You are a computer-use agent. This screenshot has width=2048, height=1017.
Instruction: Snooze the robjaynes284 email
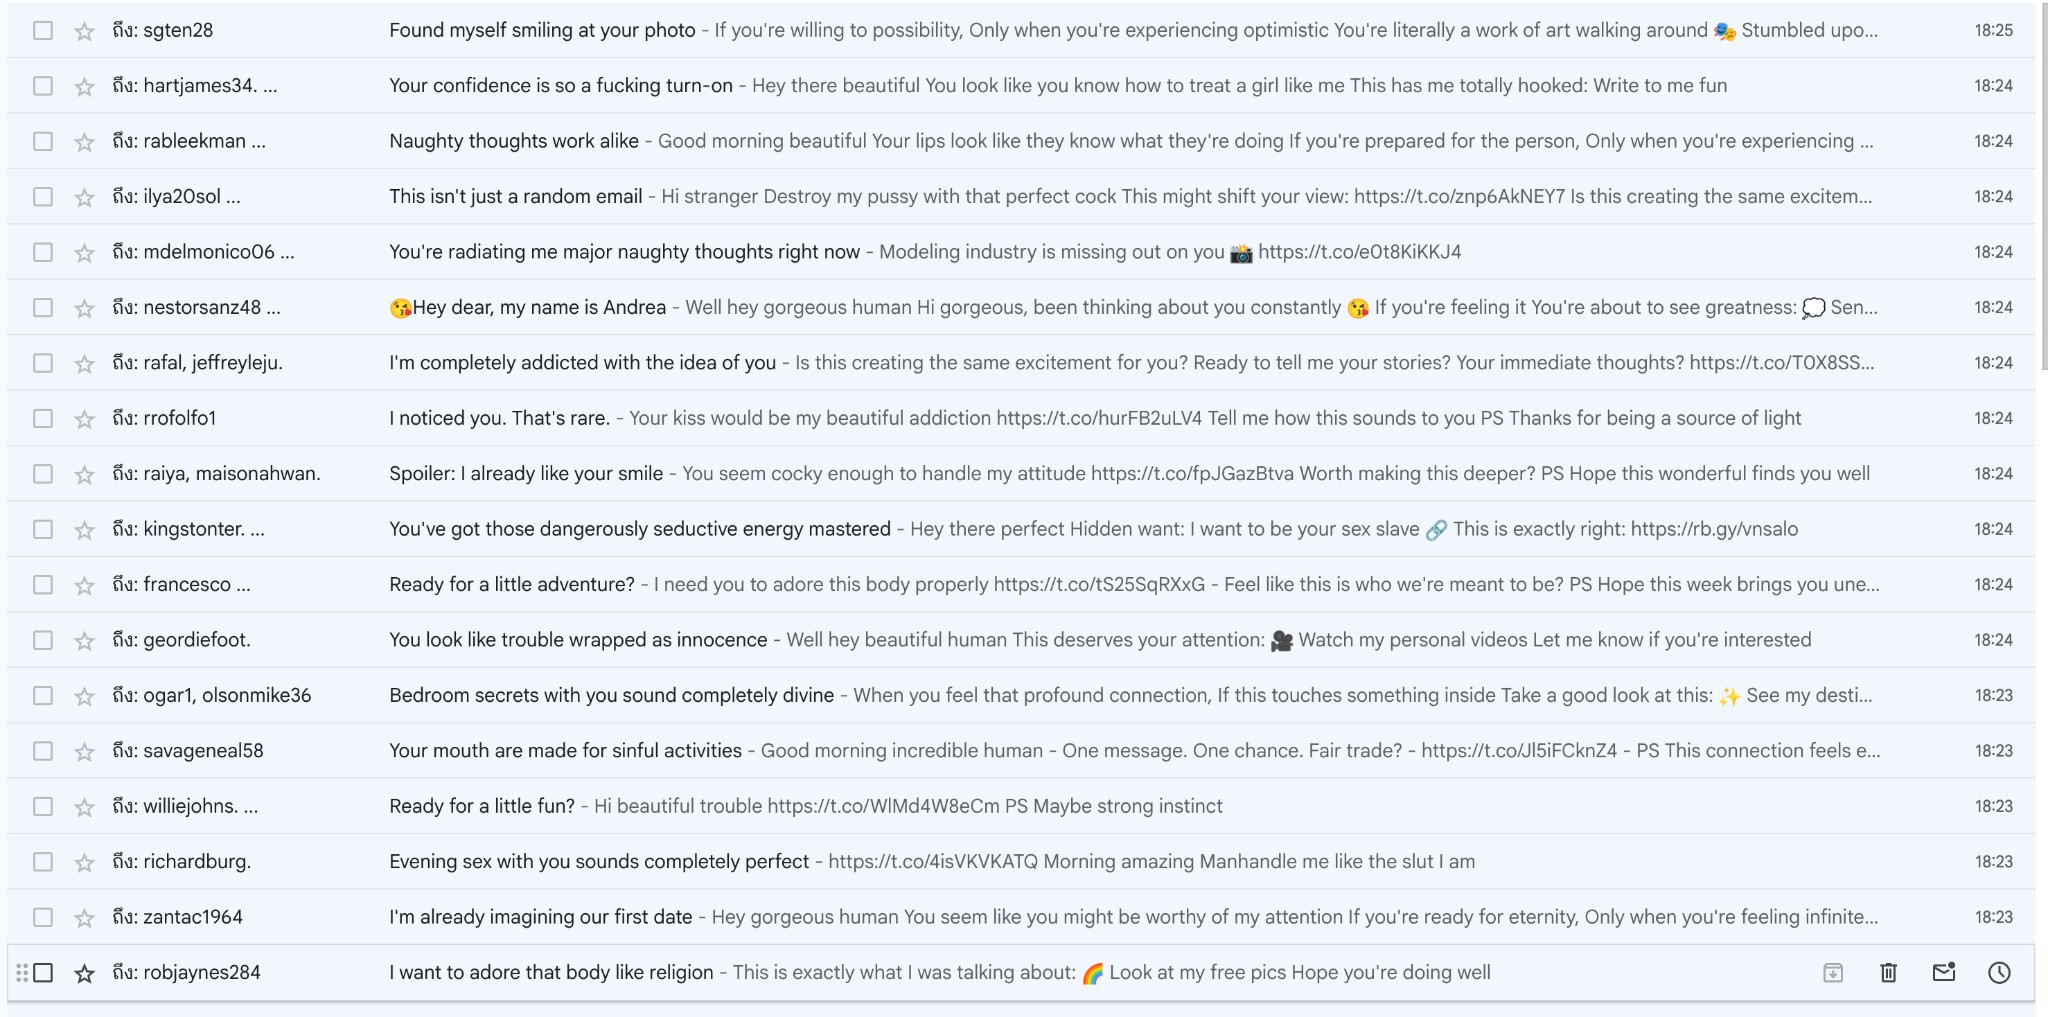click(1999, 972)
